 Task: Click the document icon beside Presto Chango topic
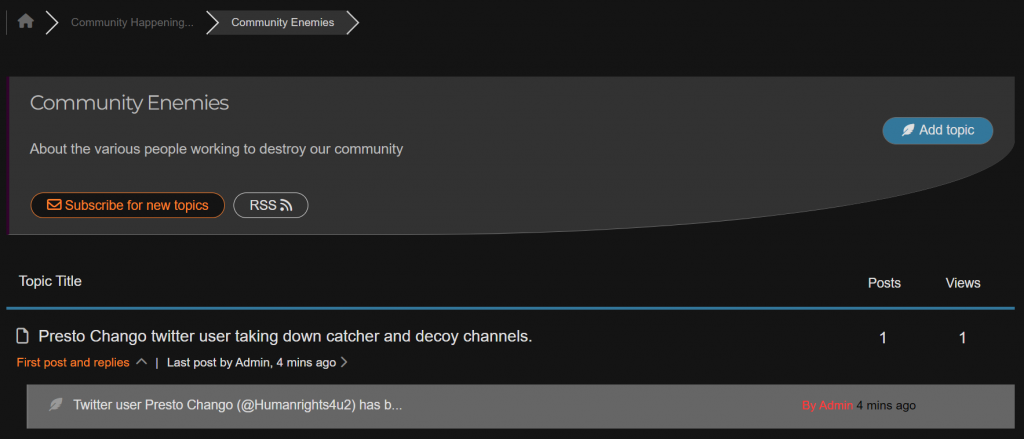[23, 336]
